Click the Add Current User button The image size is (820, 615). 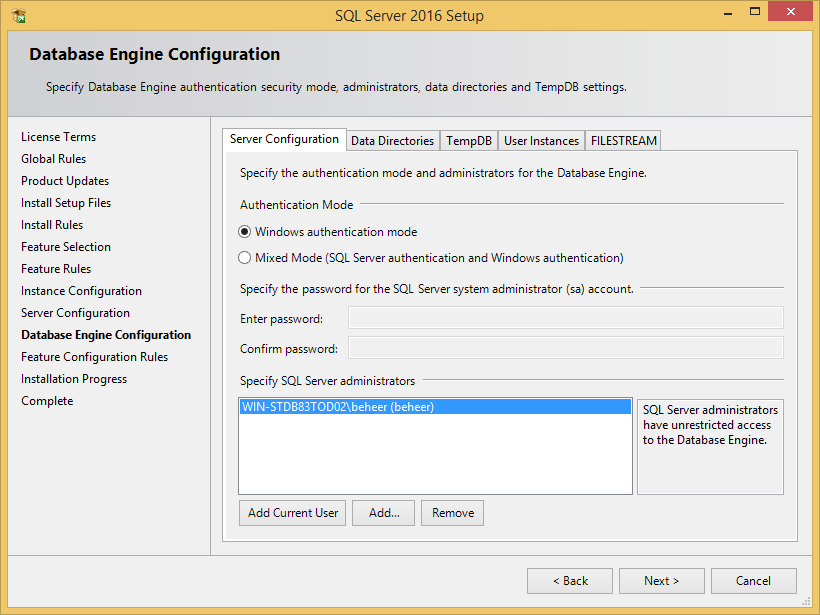click(x=293, y=513)
